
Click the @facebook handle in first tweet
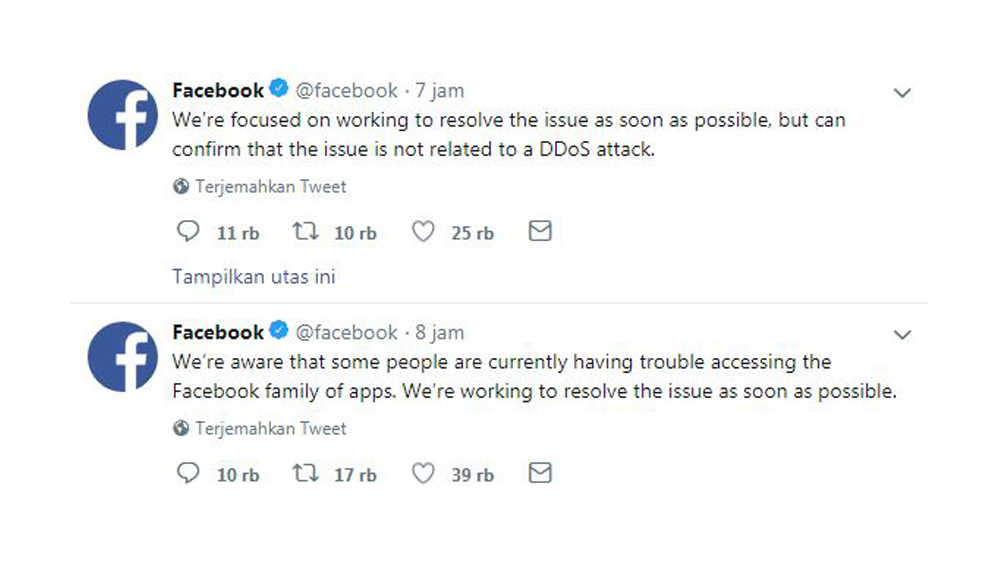346,91
